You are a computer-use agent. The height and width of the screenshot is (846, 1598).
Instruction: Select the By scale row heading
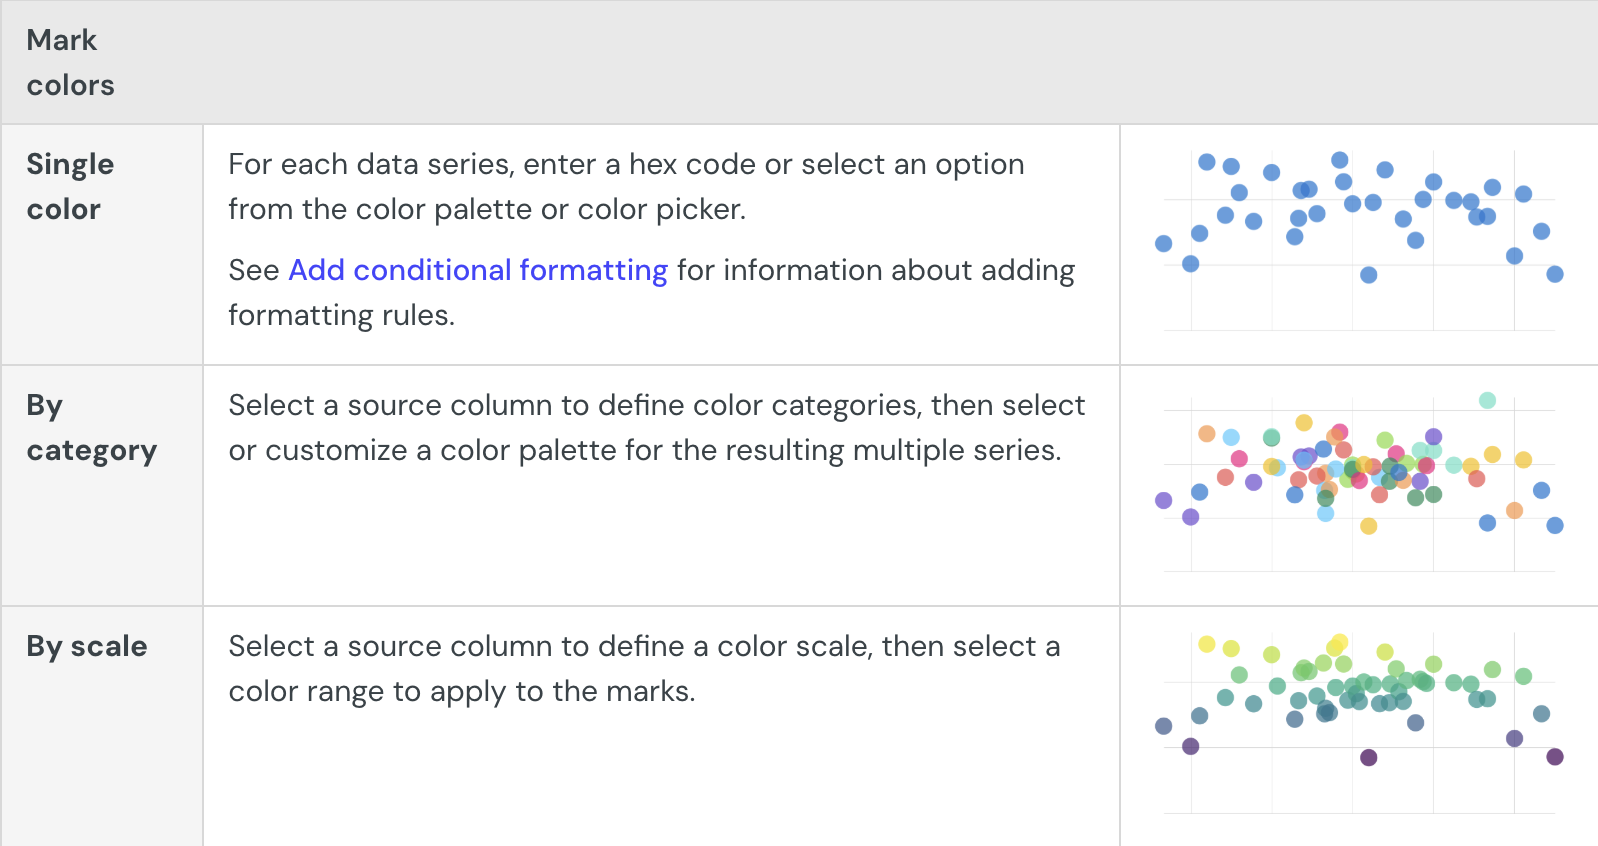(x=87, y=646)
